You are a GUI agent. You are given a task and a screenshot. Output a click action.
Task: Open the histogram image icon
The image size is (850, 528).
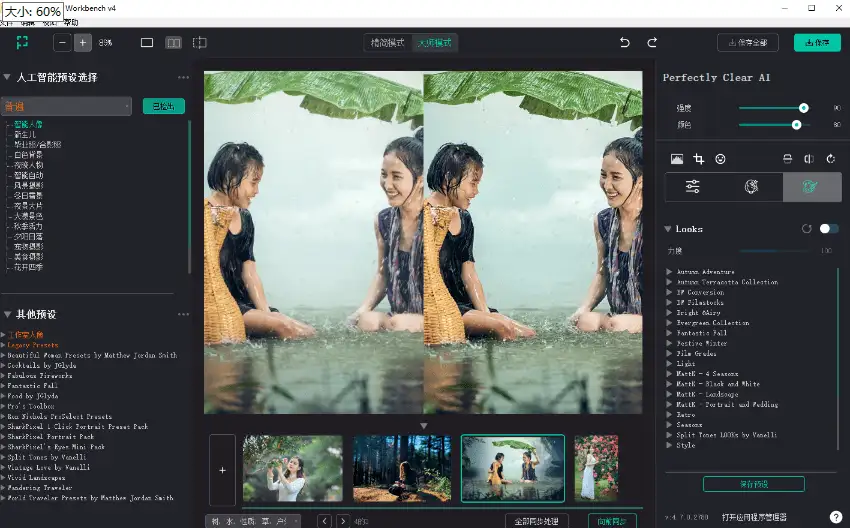click(x=677, y=158)
